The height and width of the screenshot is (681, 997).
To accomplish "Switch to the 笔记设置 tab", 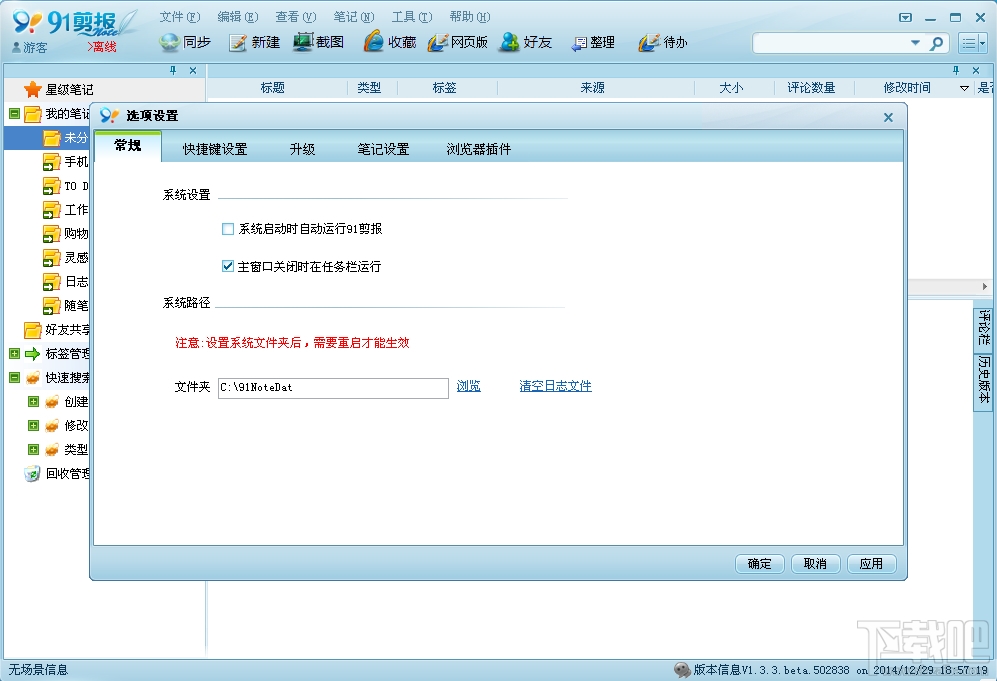I will pos(383,149).
